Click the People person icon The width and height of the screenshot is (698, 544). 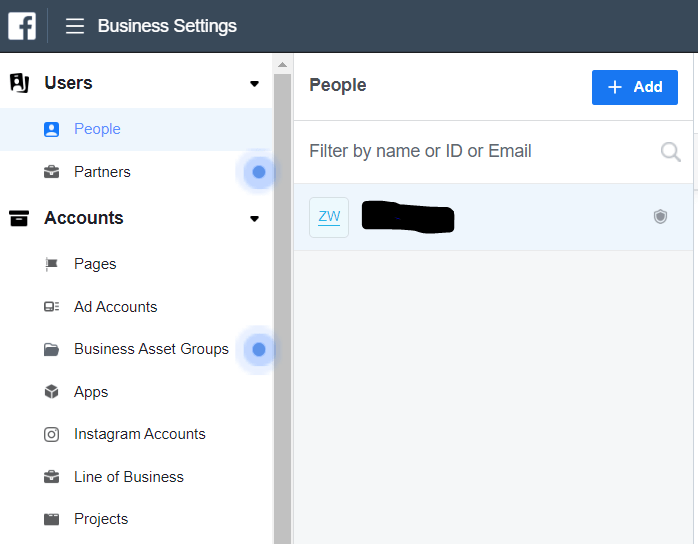pyautogui.click(x=51, y=129)
